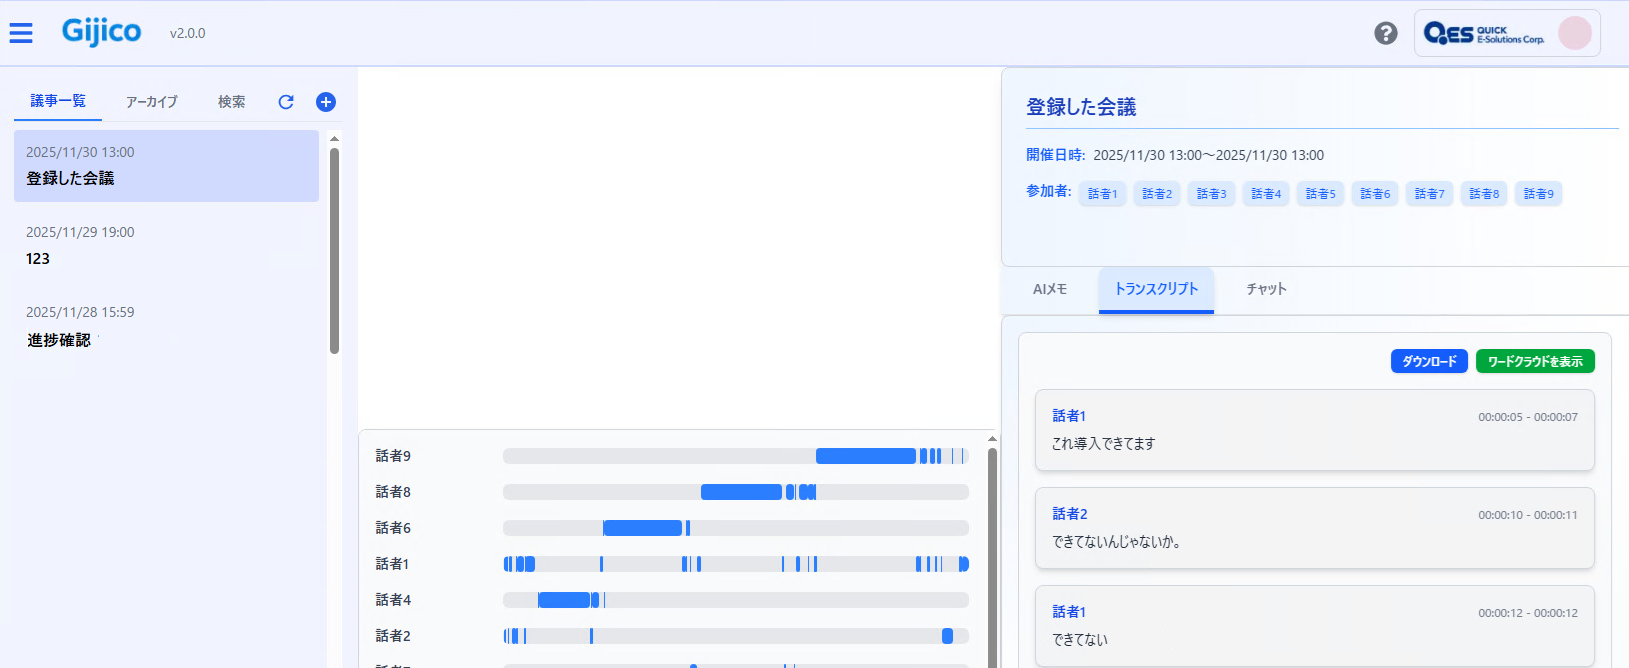The width and height of the screenshot is (1629, 668).
Task: Open the 進捗確認 meeting entry
Action: pyautogui.click(x=166, y=326)
